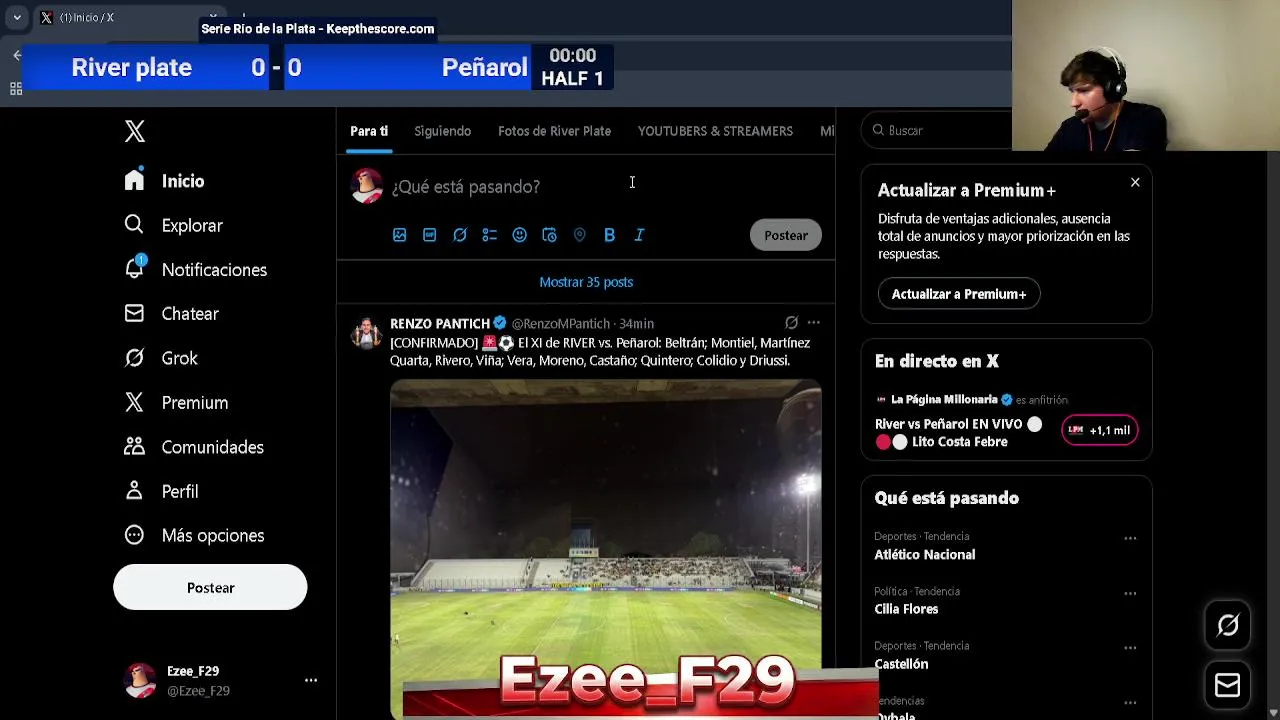Switch to YOUTUBERS & STREAMERS tab
The image size is (1280, 720).
(715, 131)
